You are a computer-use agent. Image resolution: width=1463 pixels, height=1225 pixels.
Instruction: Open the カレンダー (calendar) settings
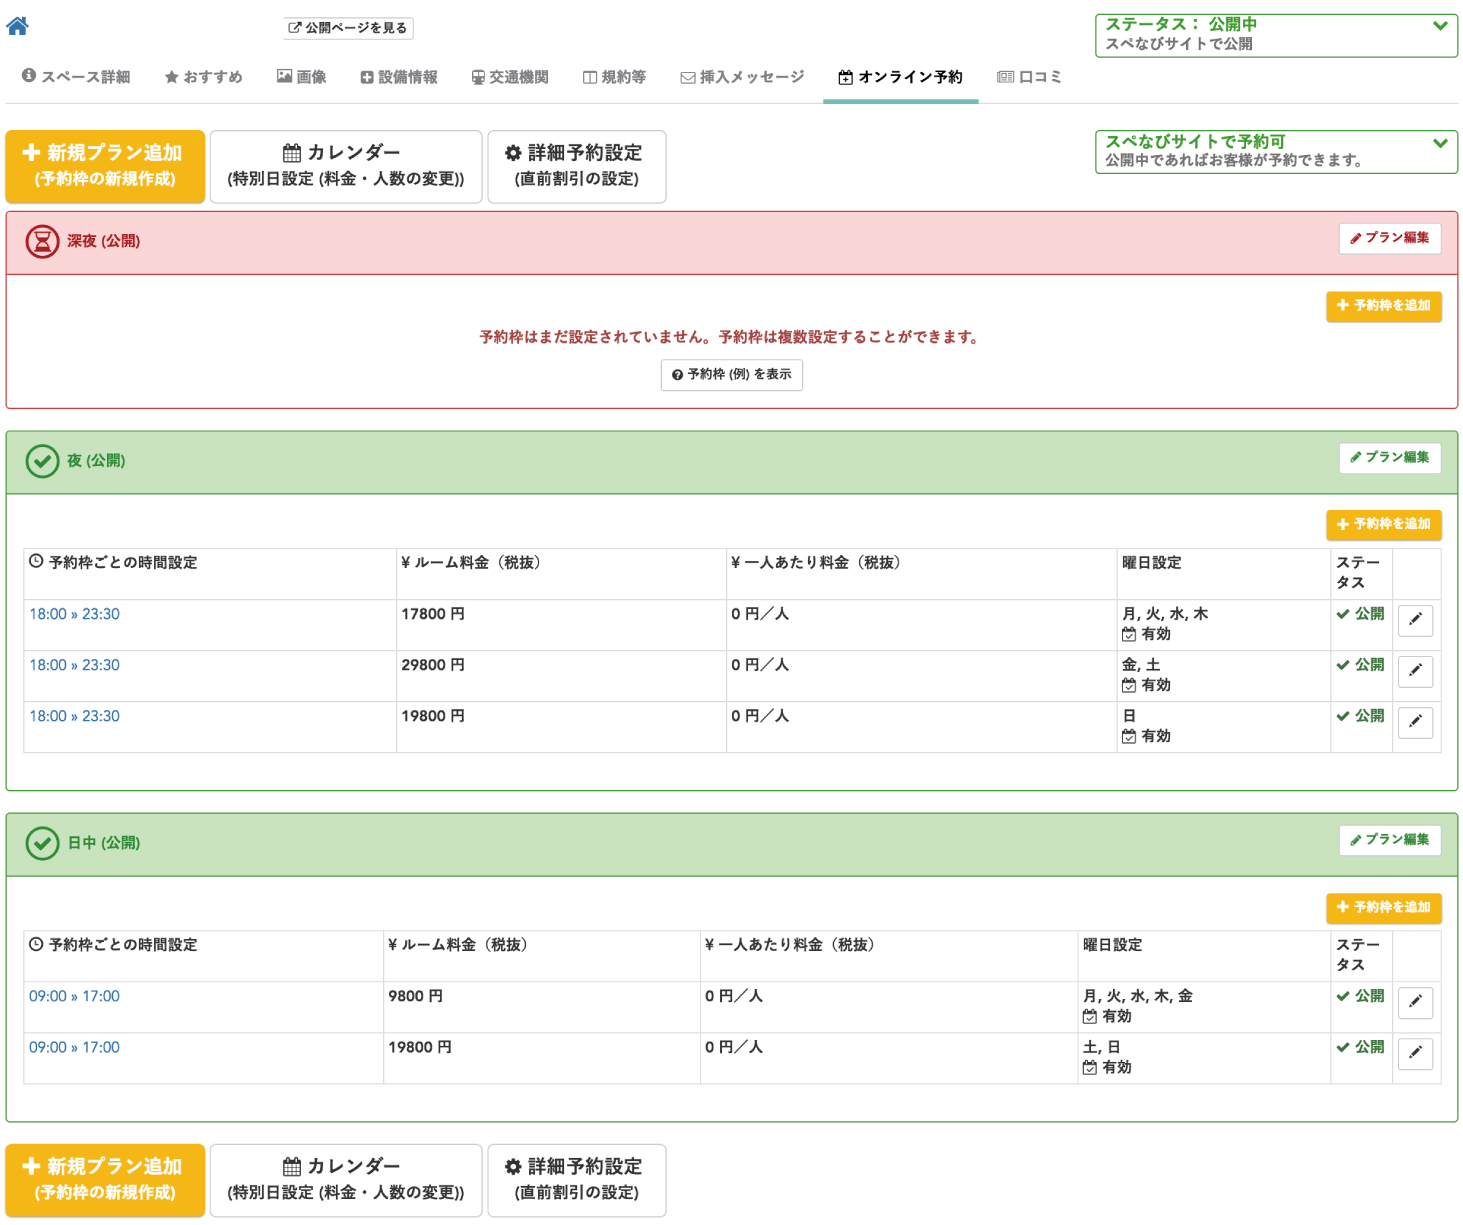[x=345, y=166]
